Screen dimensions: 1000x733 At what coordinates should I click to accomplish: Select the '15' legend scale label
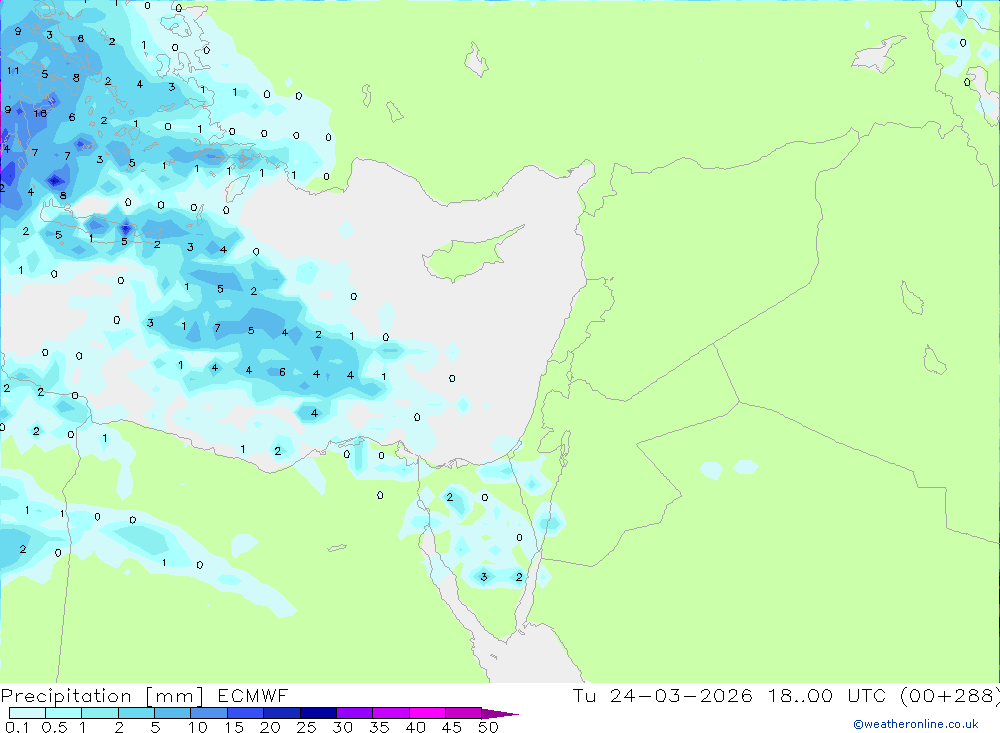[x=234, y=727]
